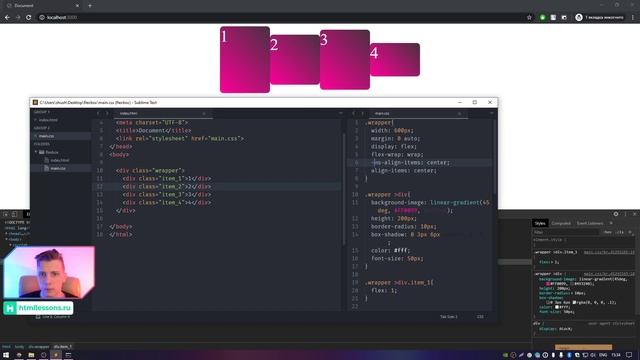Show more DevTools sidebar tabs chevron
The image size is (640, 360).
(x=611, y=223)
